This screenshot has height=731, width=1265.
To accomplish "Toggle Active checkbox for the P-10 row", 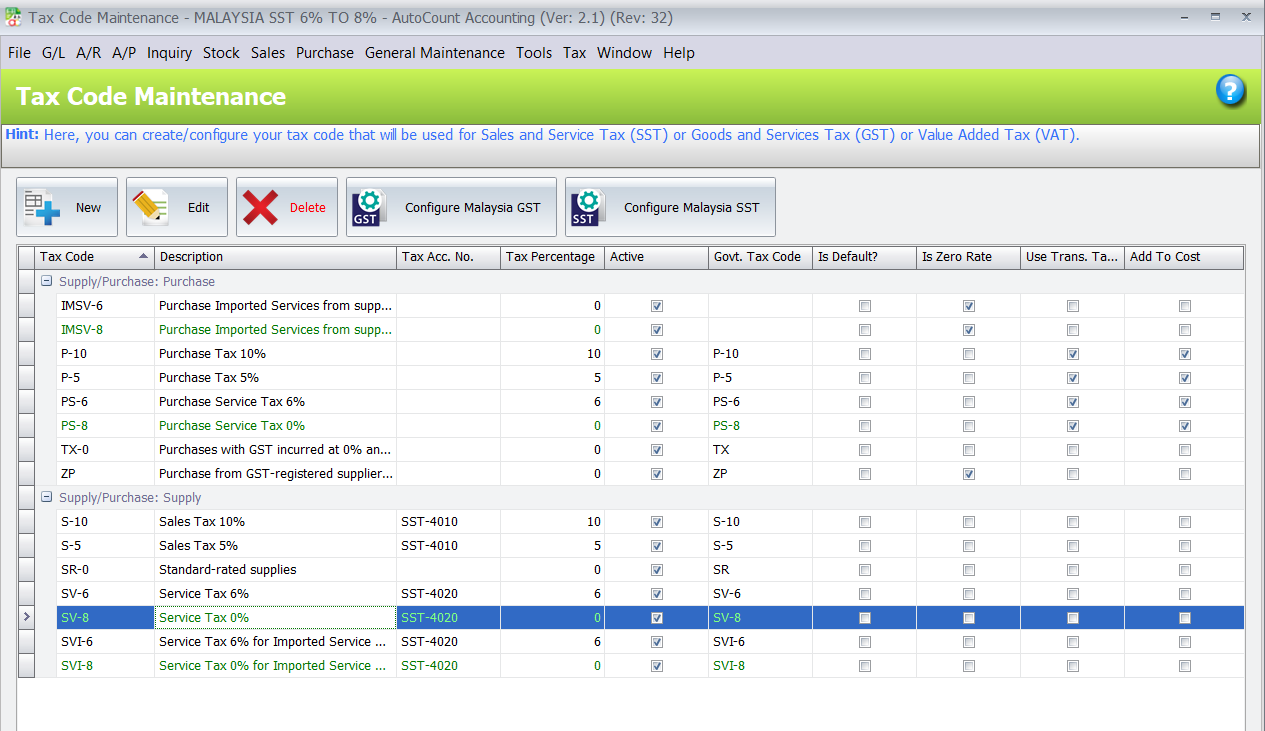I will click(657, 354).
